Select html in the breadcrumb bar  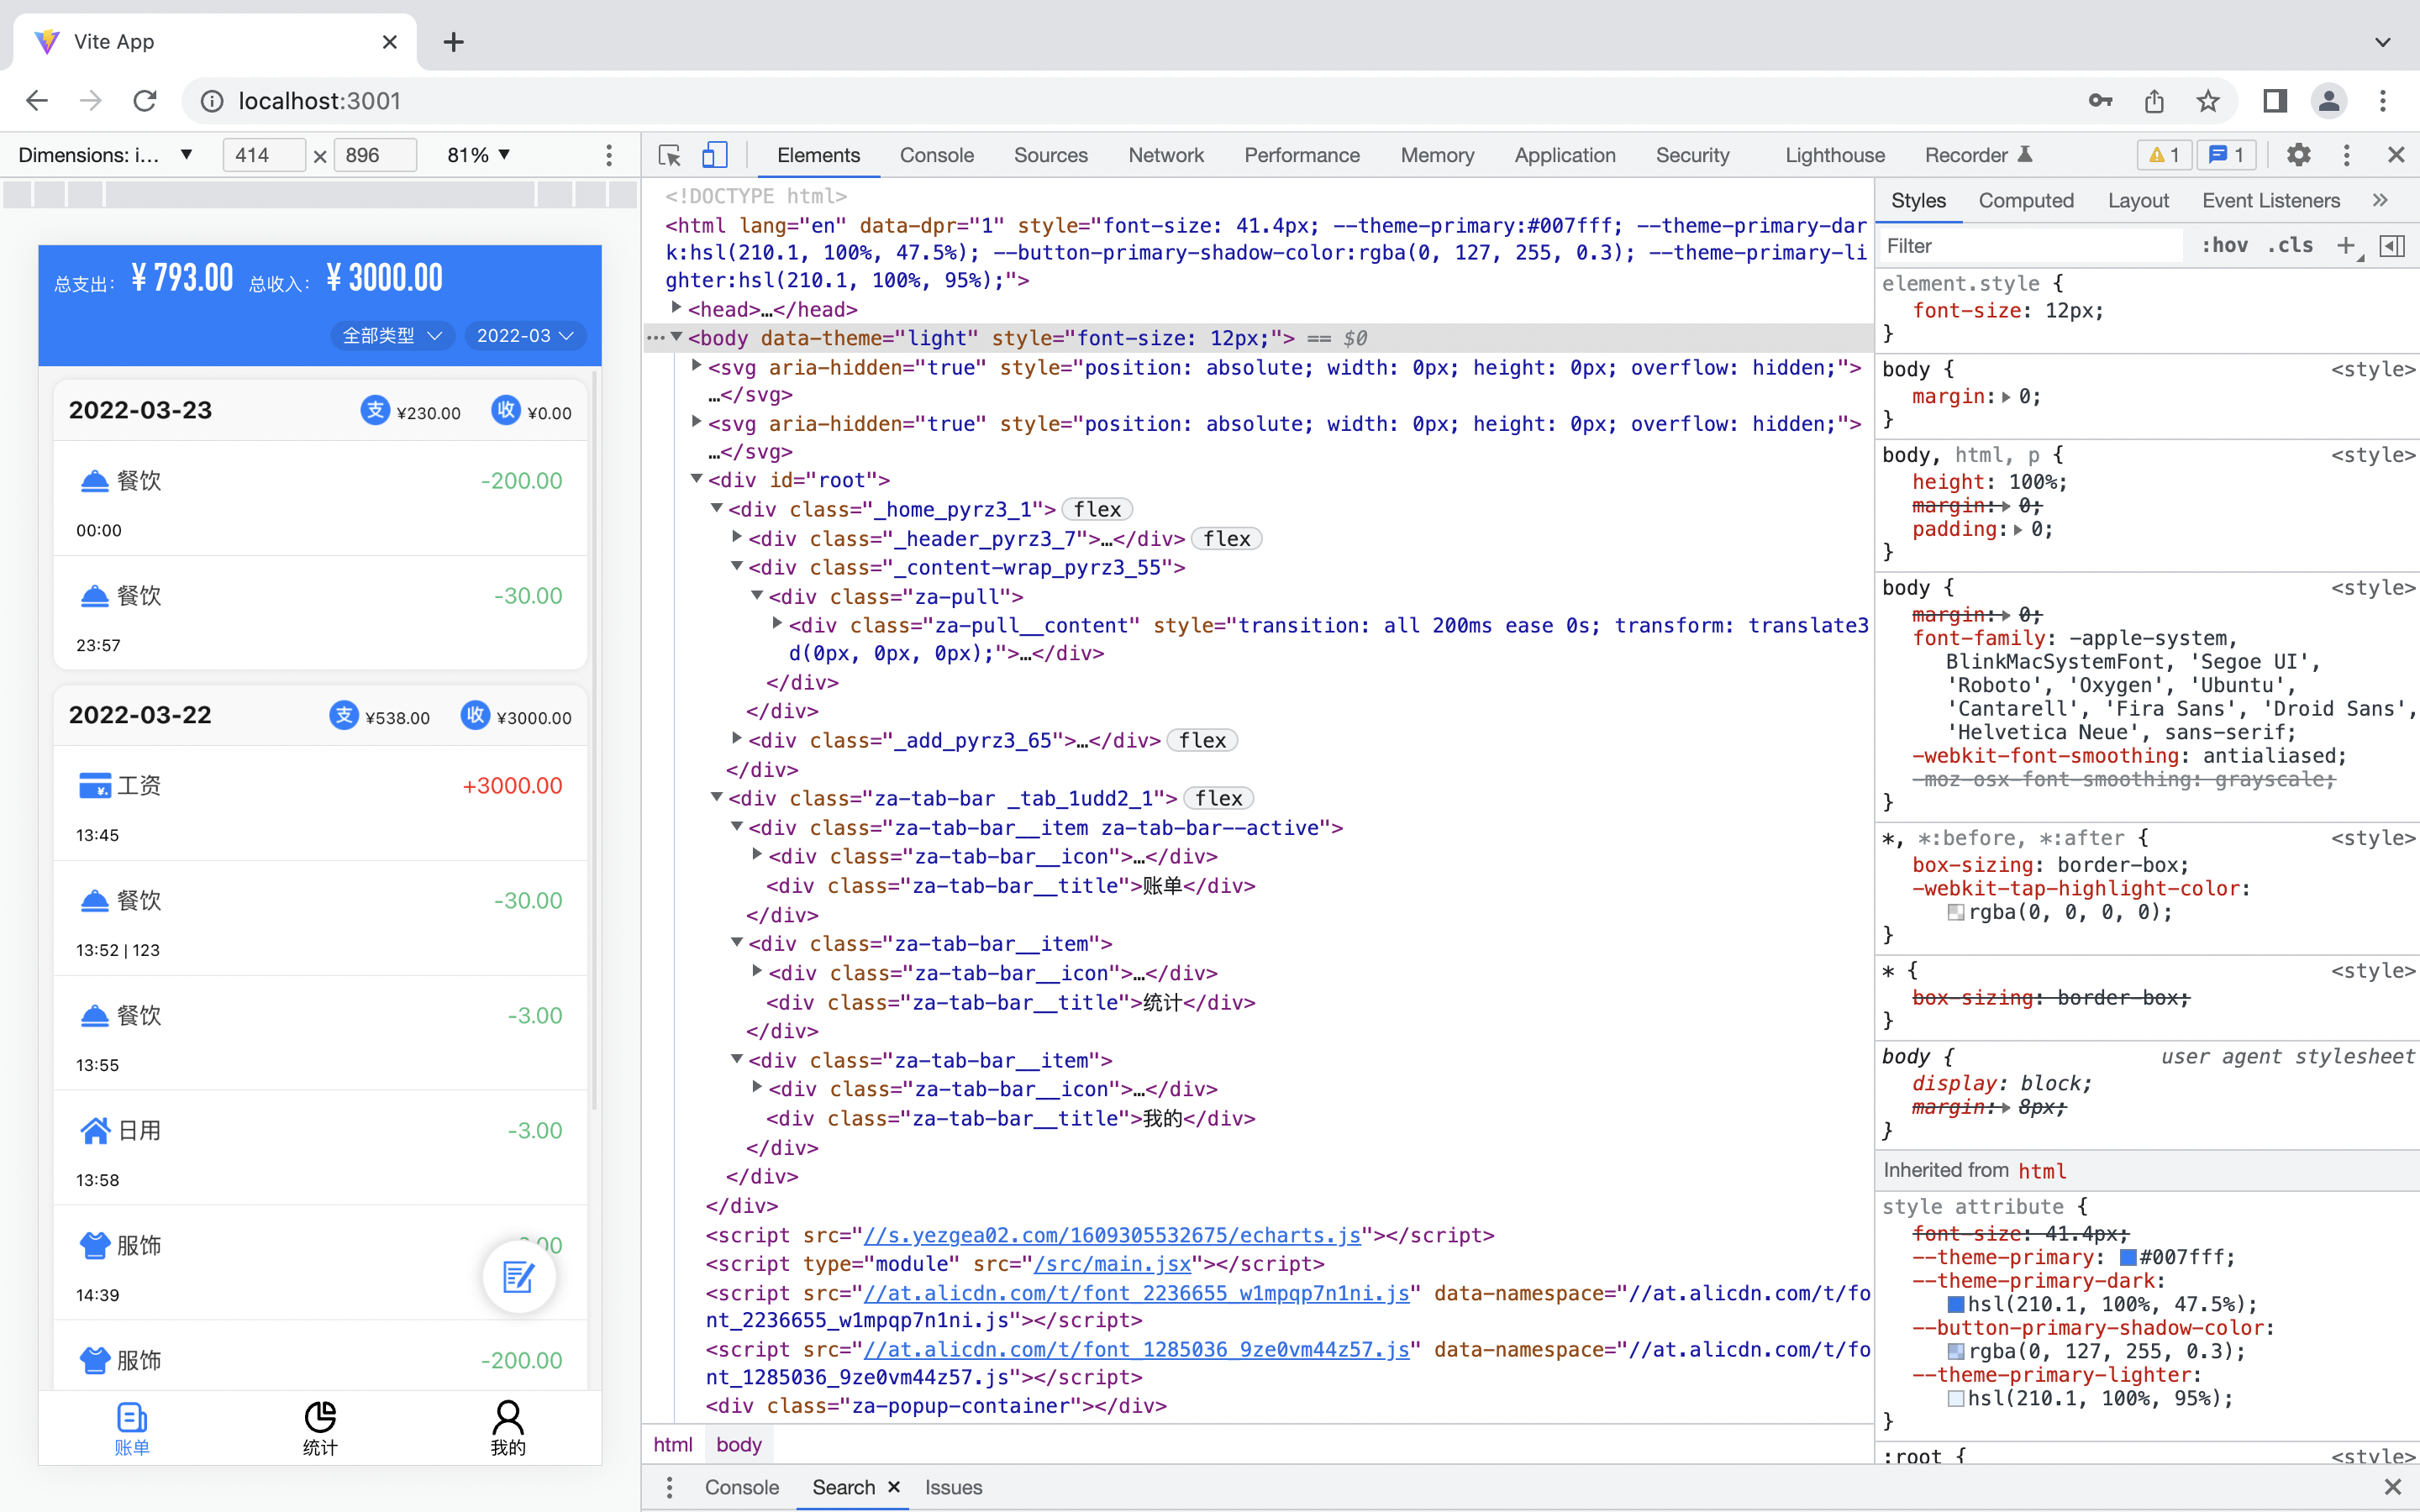point(672,1444)
